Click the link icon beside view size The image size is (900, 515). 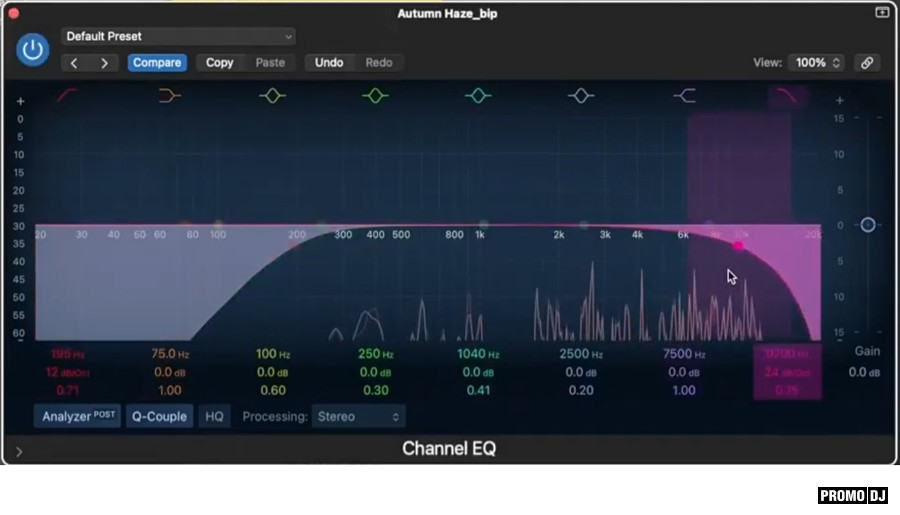coord(867,62)
